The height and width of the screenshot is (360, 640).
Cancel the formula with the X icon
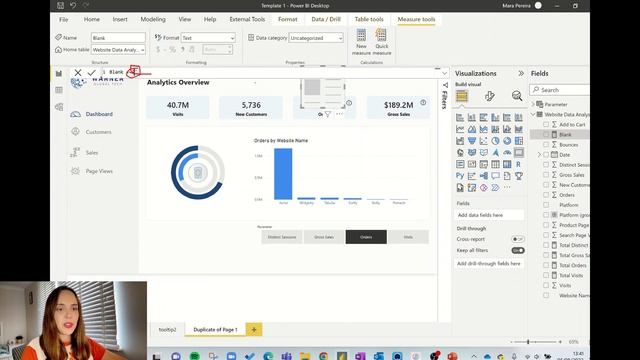pos(78,73)
